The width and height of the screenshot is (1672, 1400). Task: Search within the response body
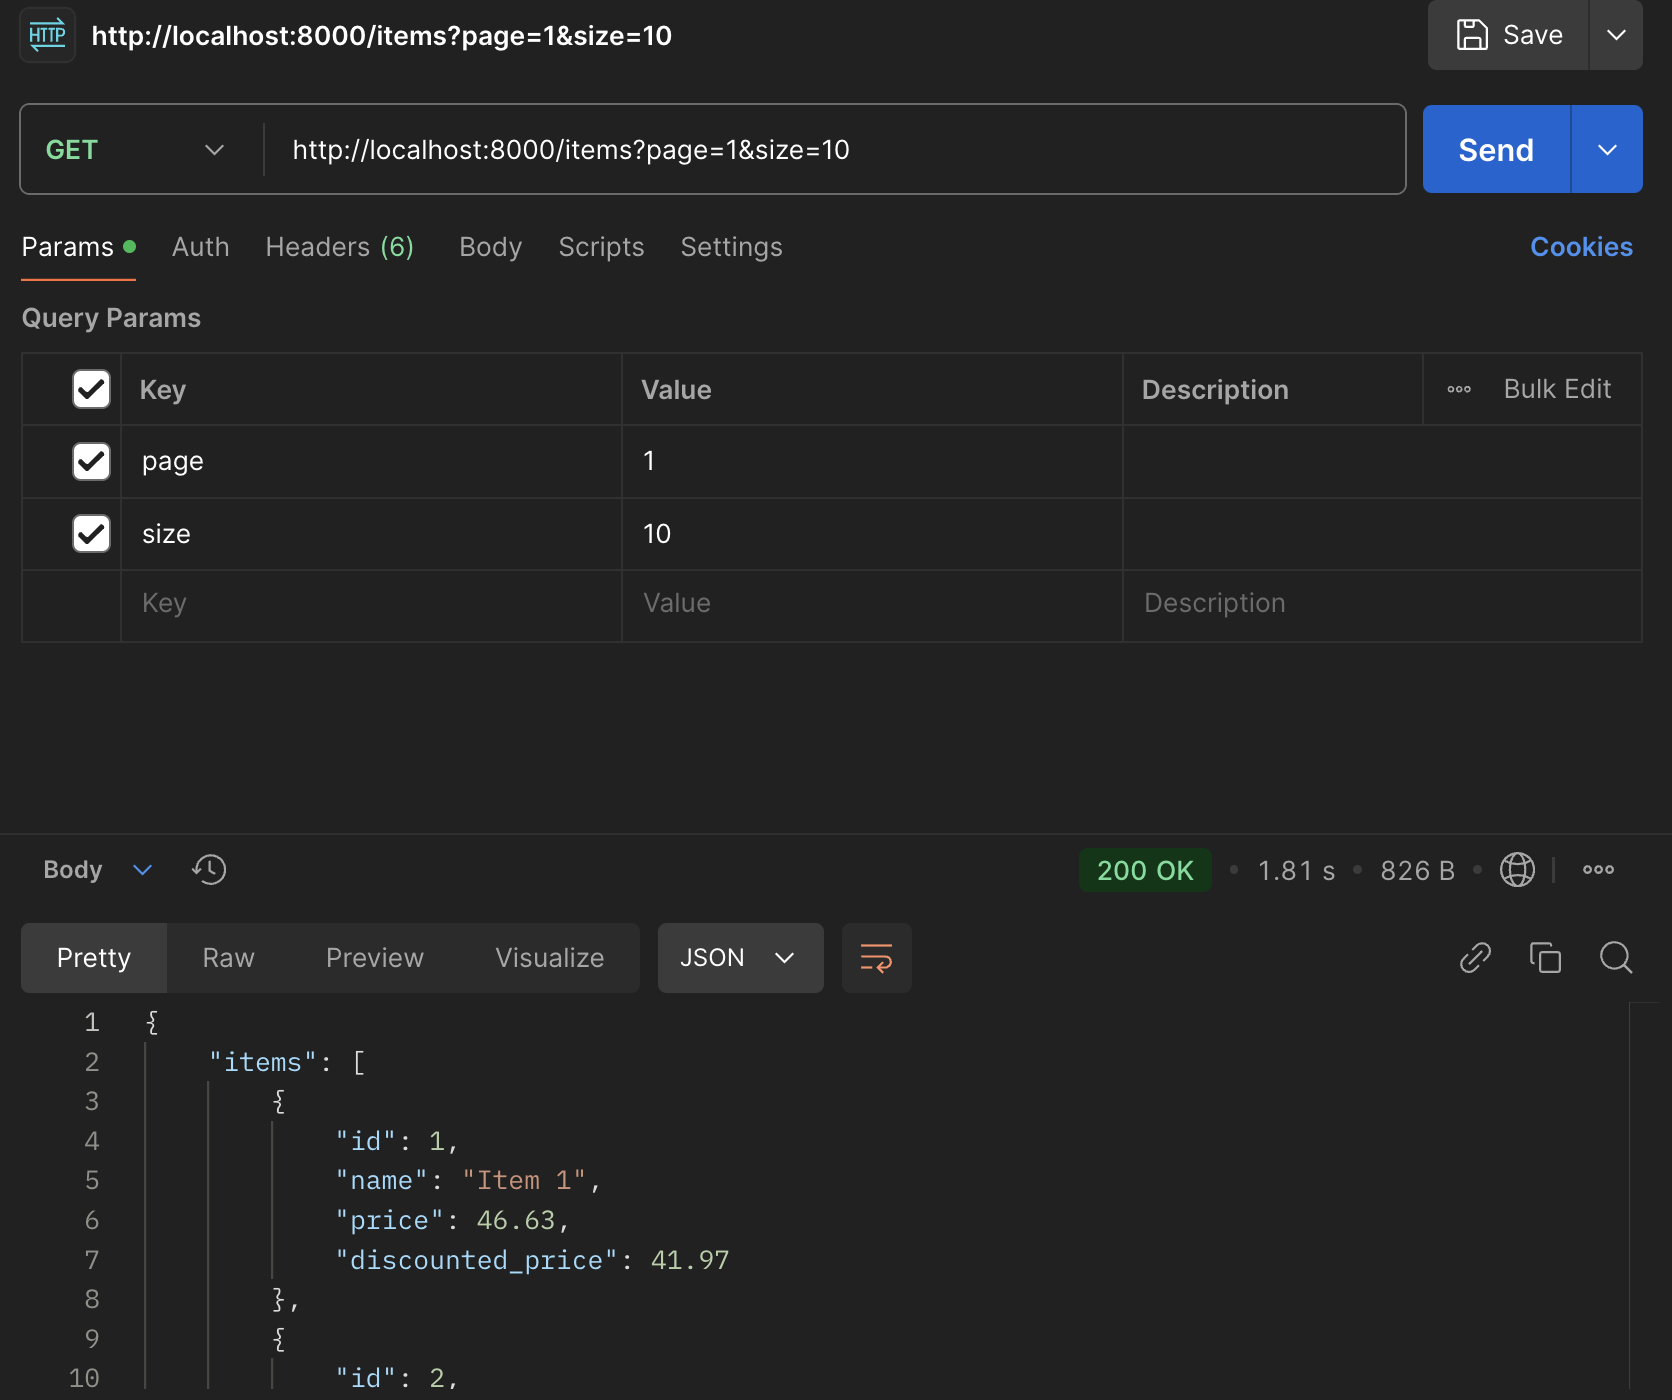coord(1616,958)
